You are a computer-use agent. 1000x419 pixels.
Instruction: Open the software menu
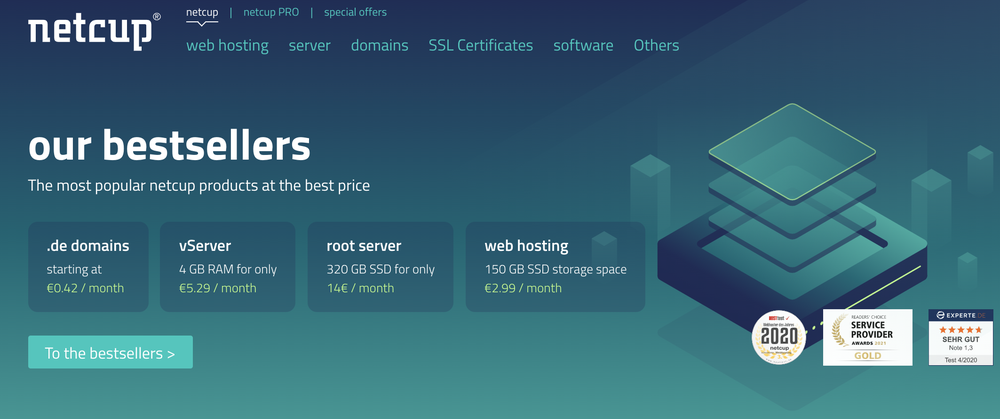[584, 45]
